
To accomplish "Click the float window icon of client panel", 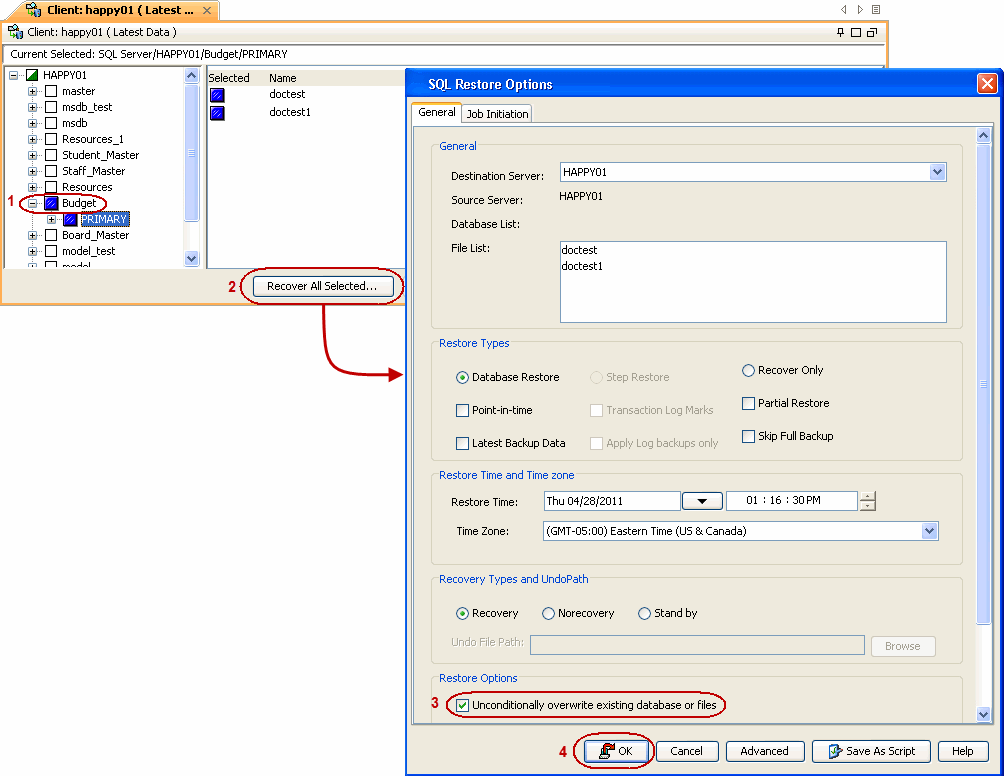I will point(871,32).
